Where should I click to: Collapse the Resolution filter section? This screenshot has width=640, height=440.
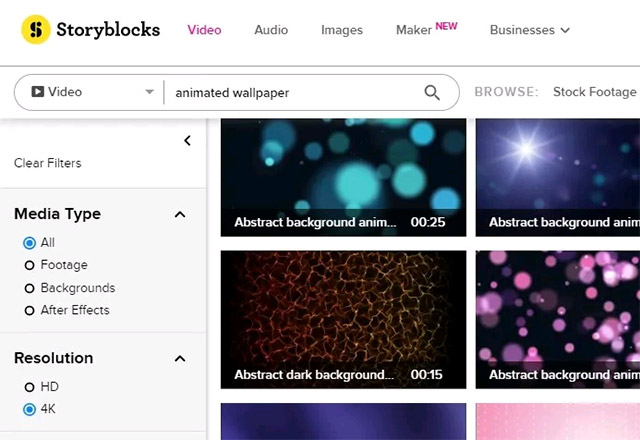coord(180,358)
